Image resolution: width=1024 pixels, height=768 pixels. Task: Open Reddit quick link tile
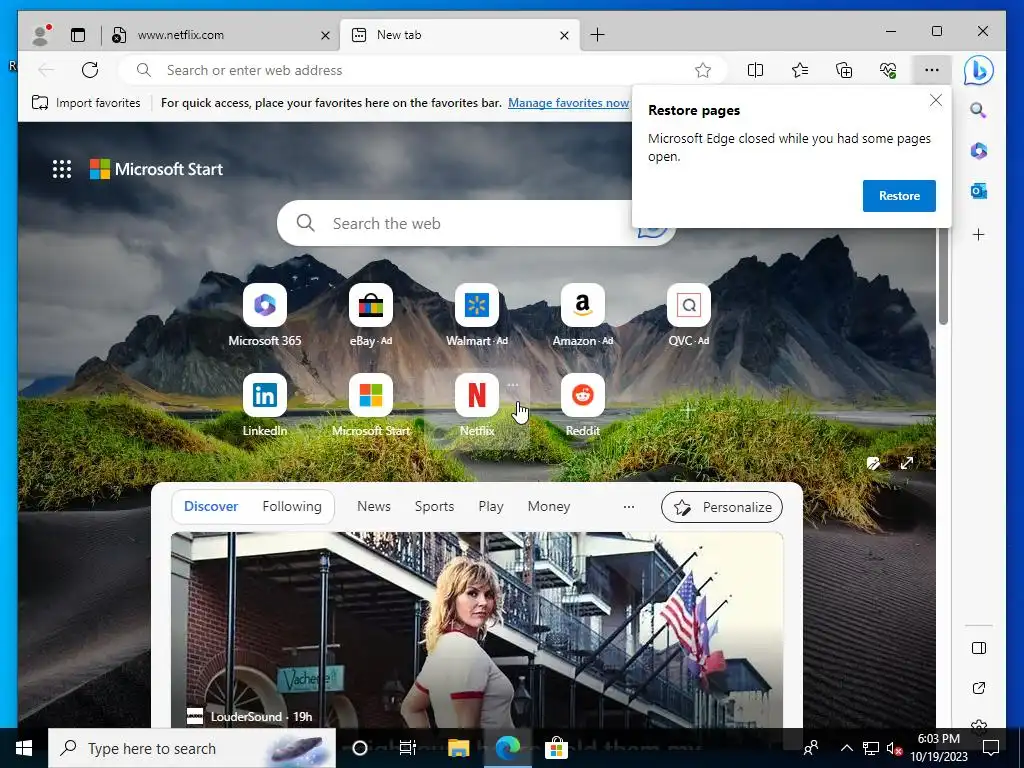tap(583, 405)
